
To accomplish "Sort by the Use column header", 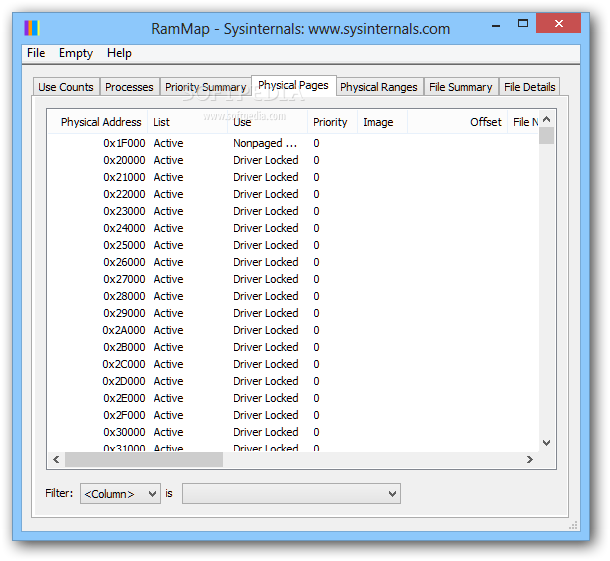I will (268, 122).
